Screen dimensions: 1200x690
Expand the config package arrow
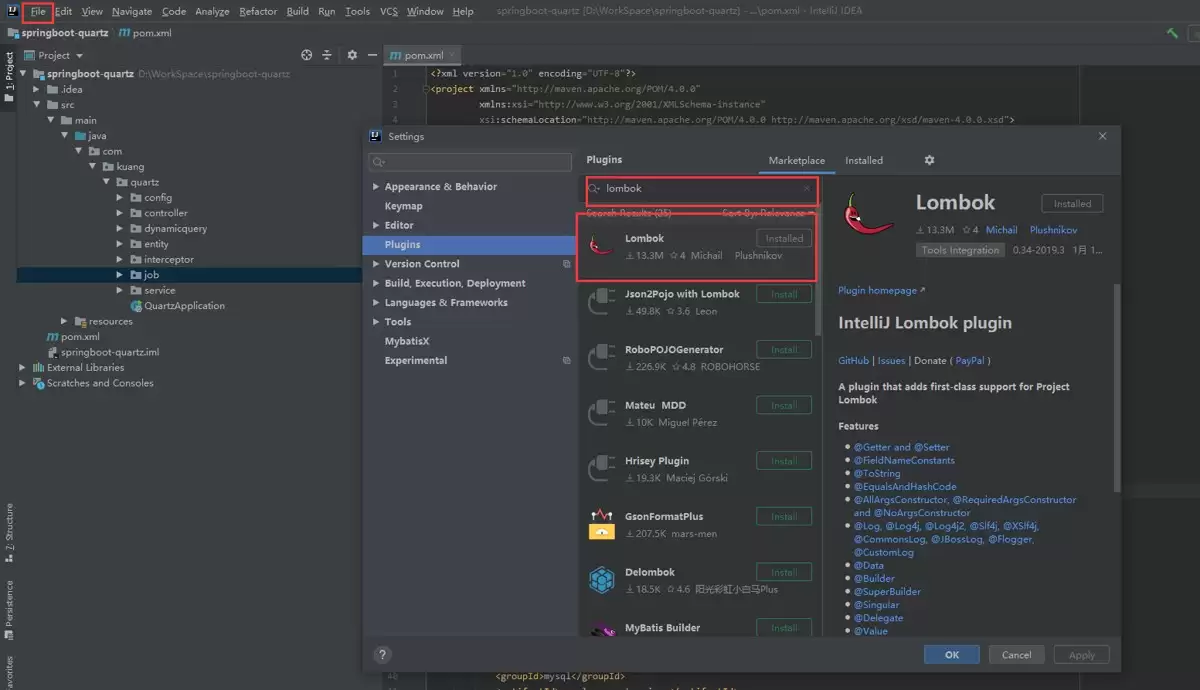(121, 197)
